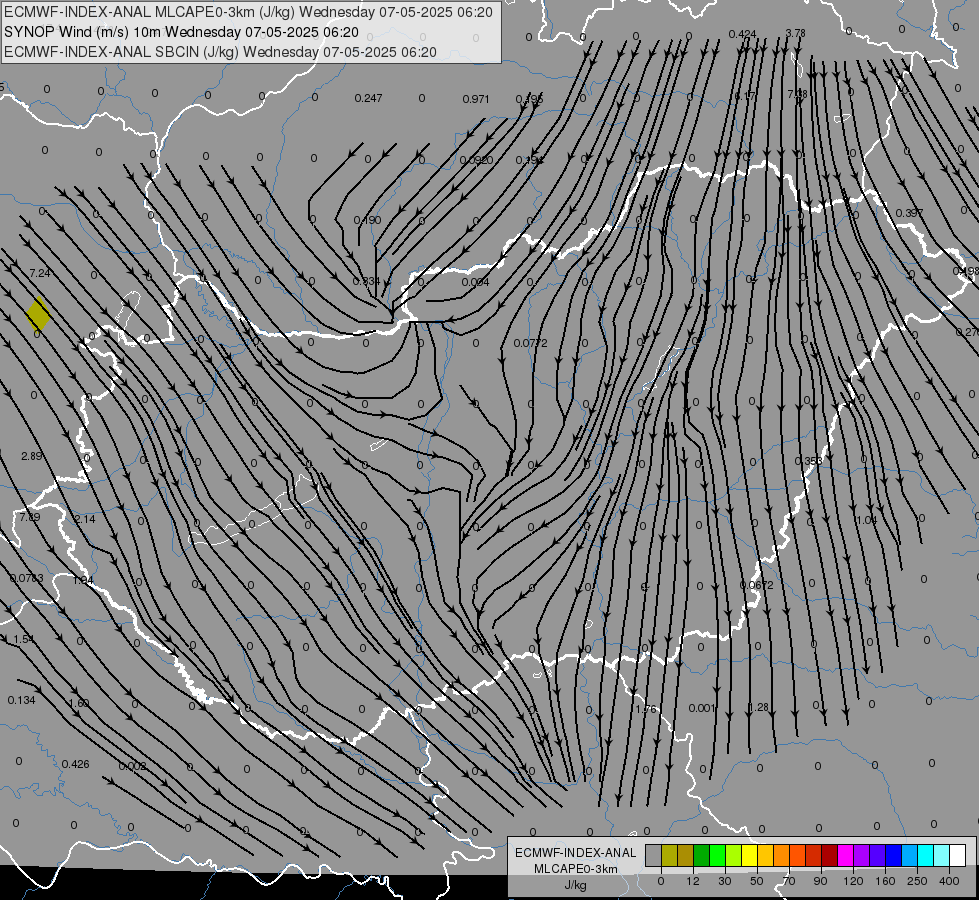The image size is (979, 900).
Task: Pick the cyan legend swatch
Action: click(x=927, y=856)
